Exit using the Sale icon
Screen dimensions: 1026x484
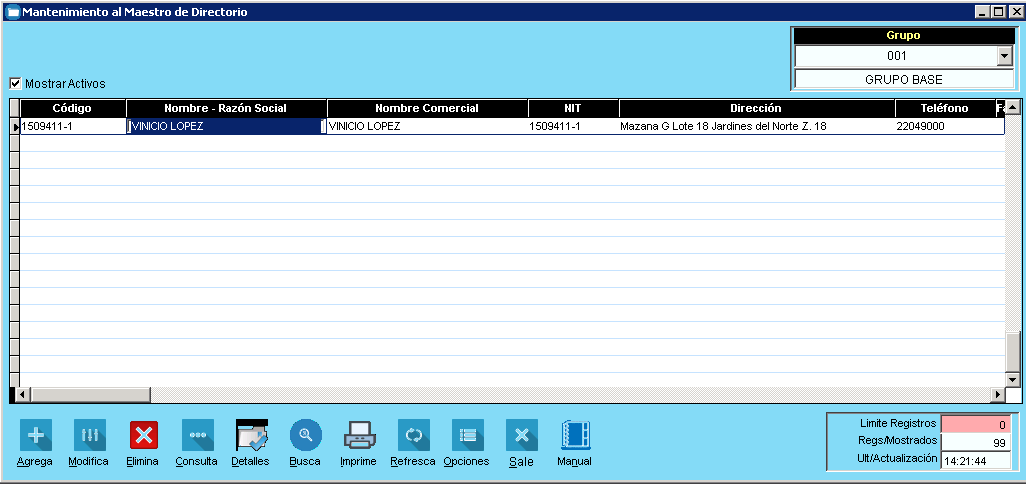(x=521, y=435)
